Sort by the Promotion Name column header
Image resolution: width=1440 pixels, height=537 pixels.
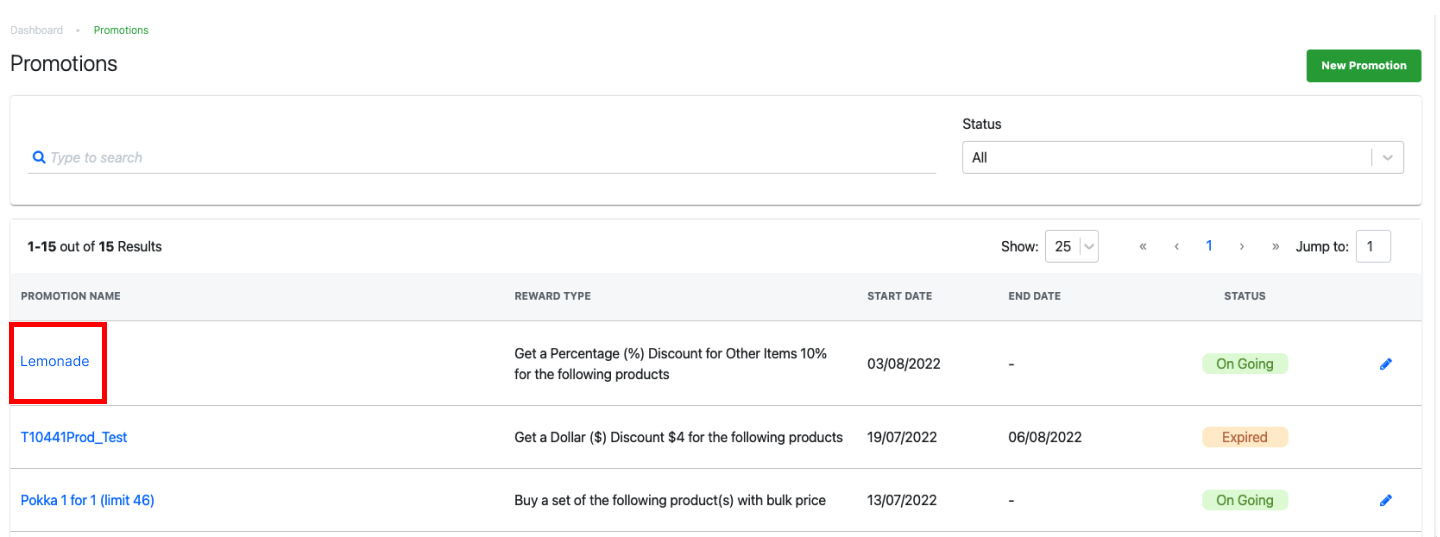pos(70,296)
